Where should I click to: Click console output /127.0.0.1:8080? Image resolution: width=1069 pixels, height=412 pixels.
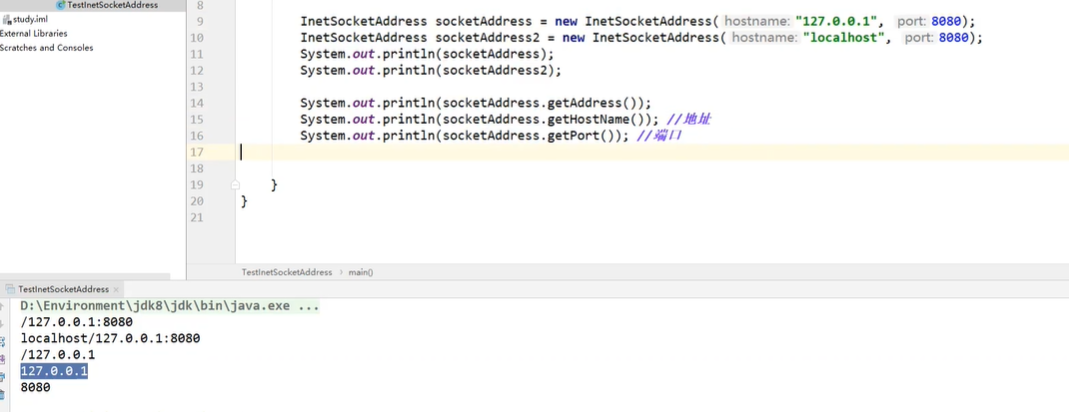(x=77, y=322)
